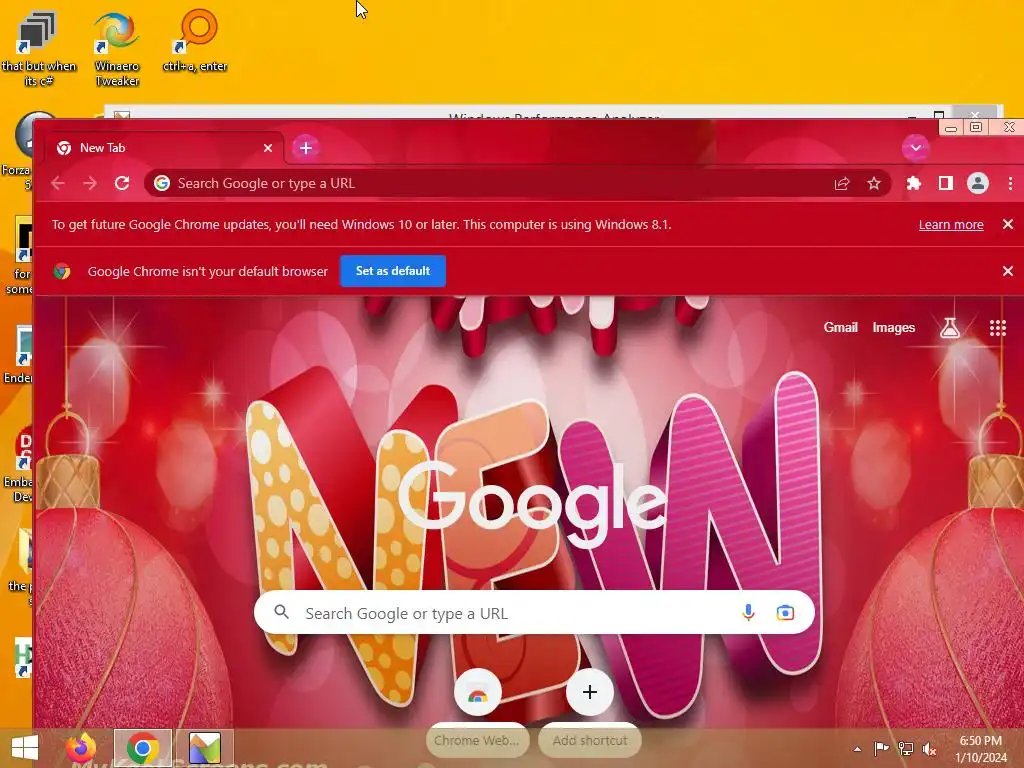
Task: Select the New Tab tab
Action: tap(165, 148)
